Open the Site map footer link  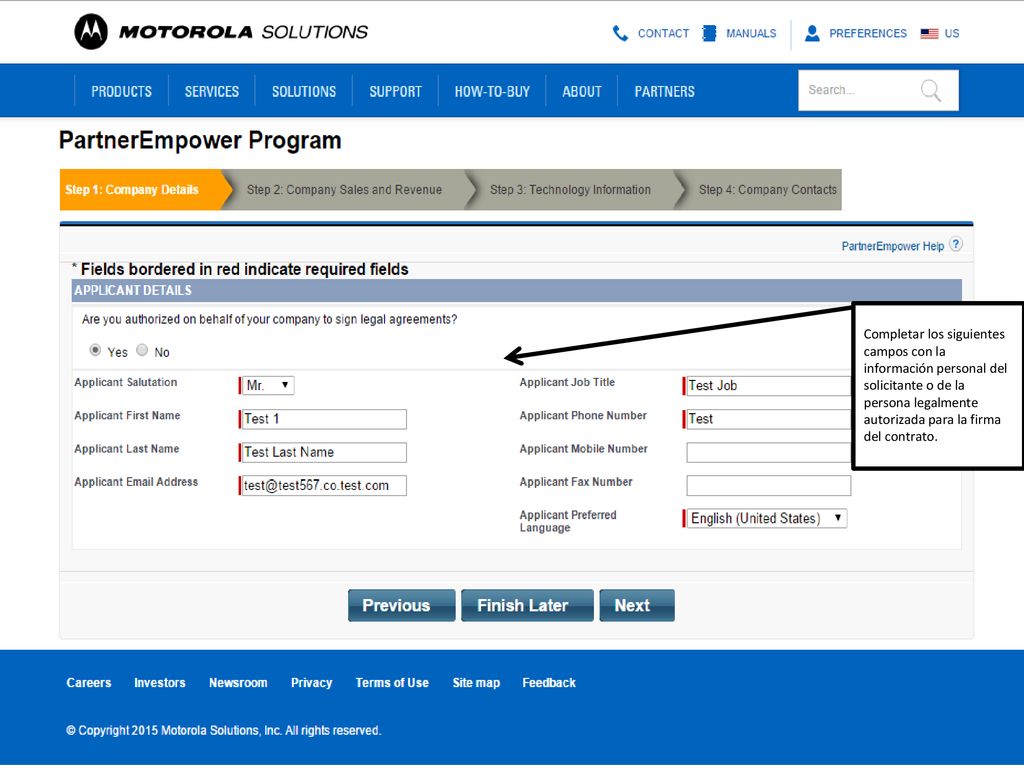476,682
